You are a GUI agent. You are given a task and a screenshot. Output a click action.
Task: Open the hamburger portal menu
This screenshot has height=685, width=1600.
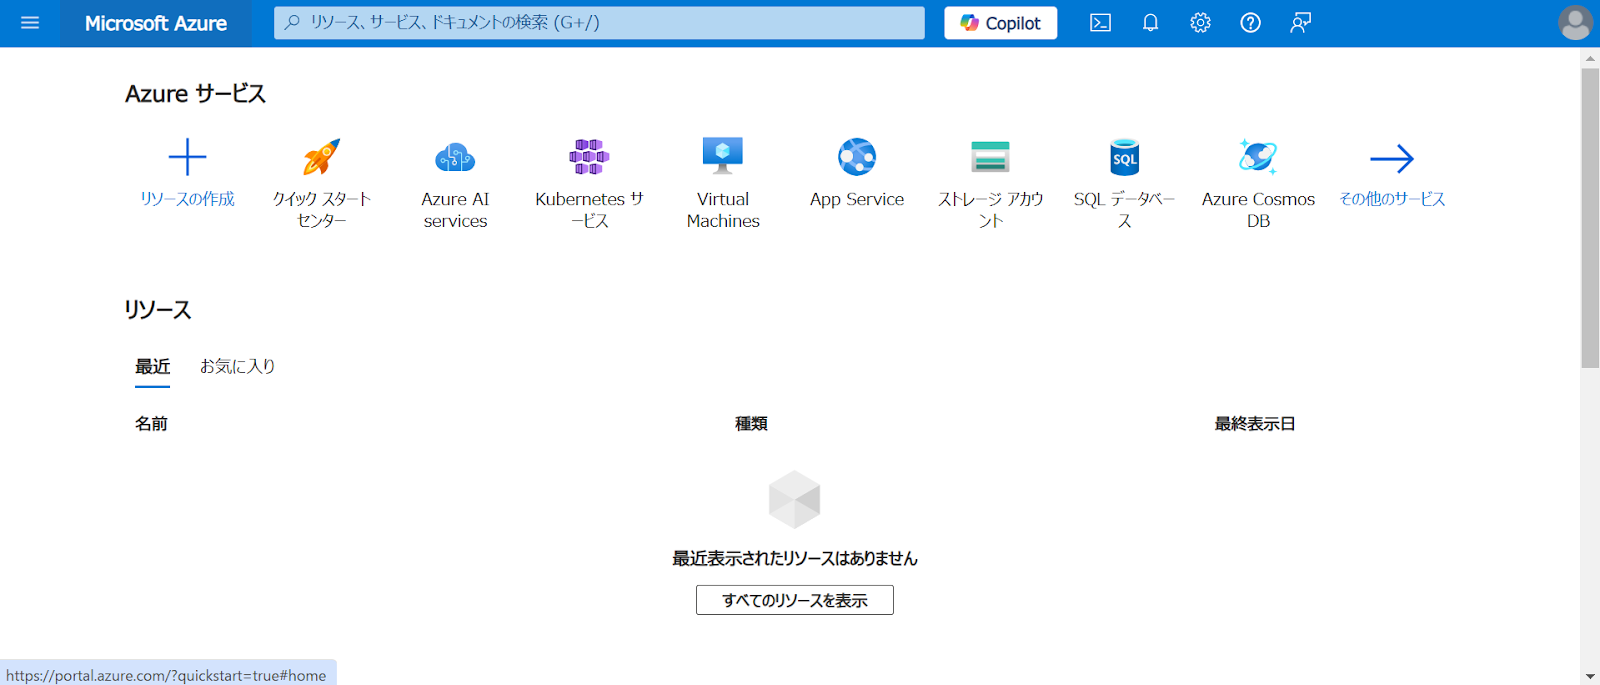pyautogui.click(x=30, y=23)
